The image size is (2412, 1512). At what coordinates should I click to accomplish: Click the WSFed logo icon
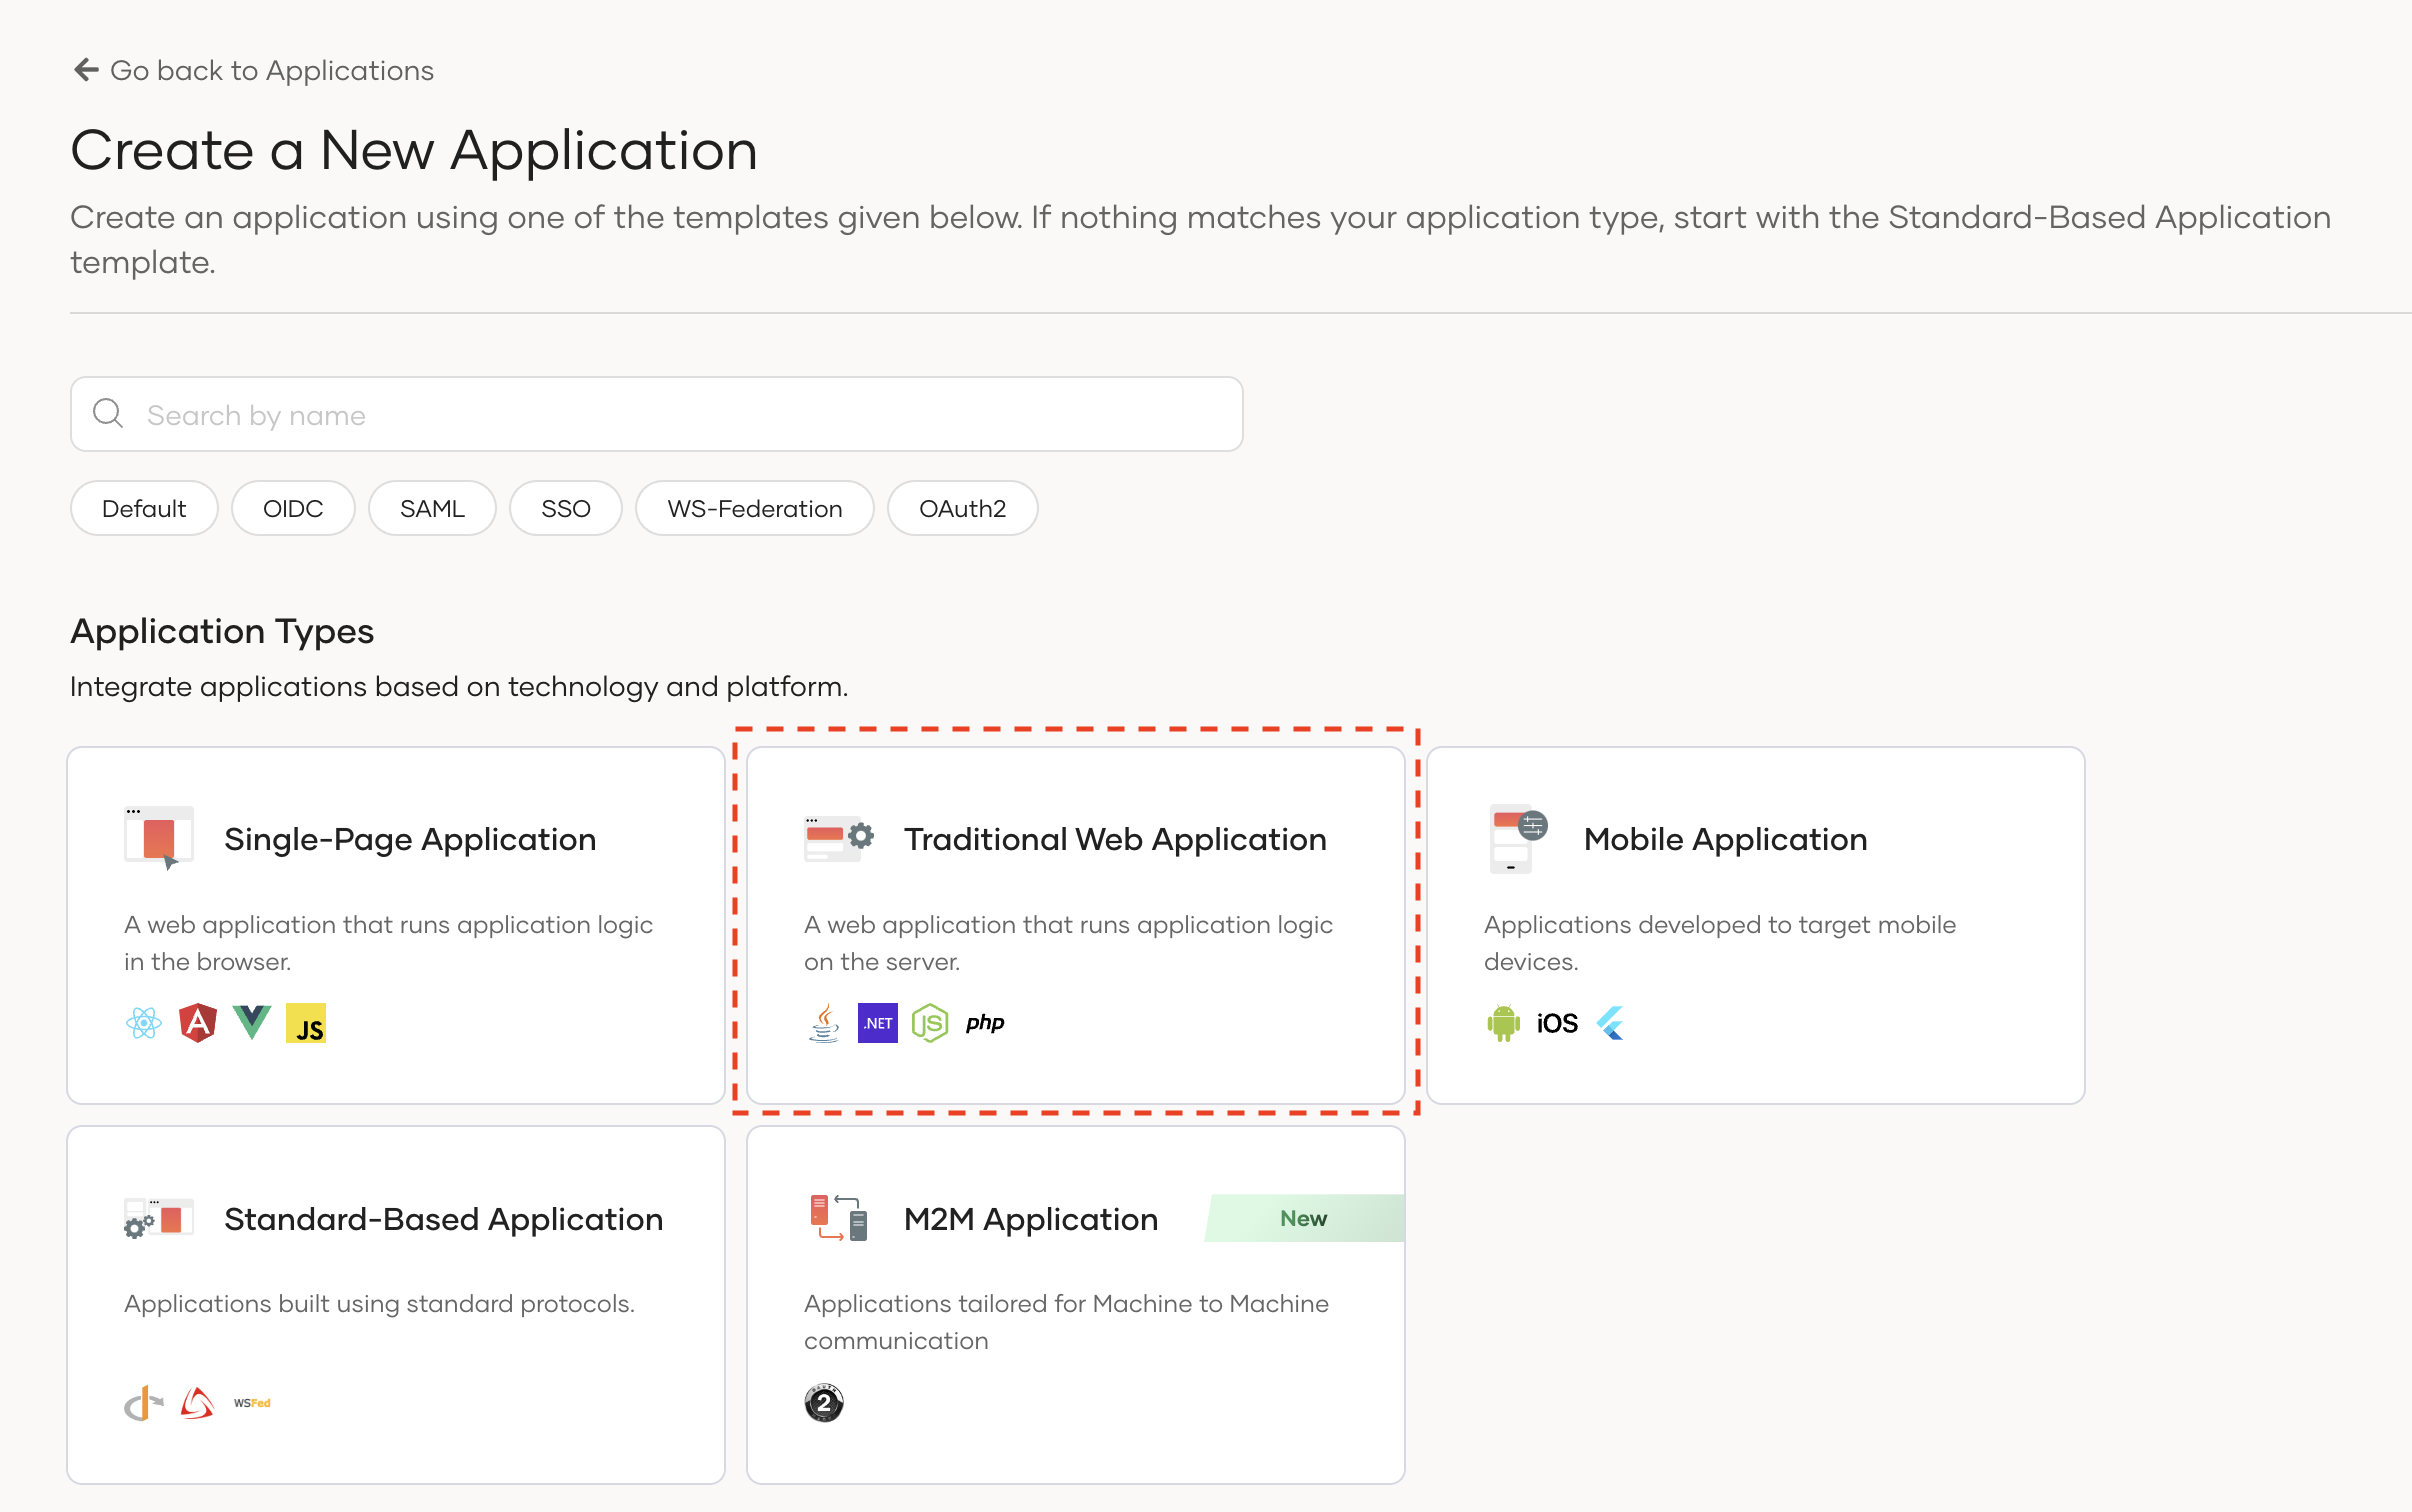[252, 1403]
